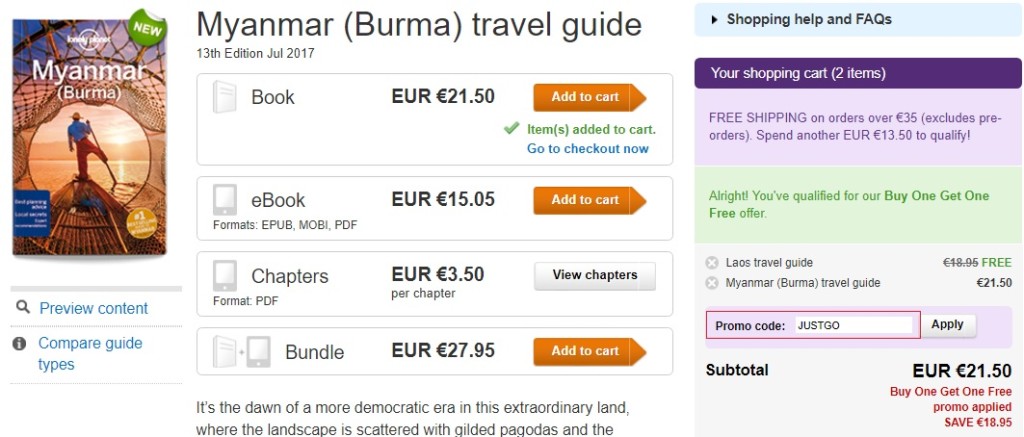Go to checkout now

point(587,149)
